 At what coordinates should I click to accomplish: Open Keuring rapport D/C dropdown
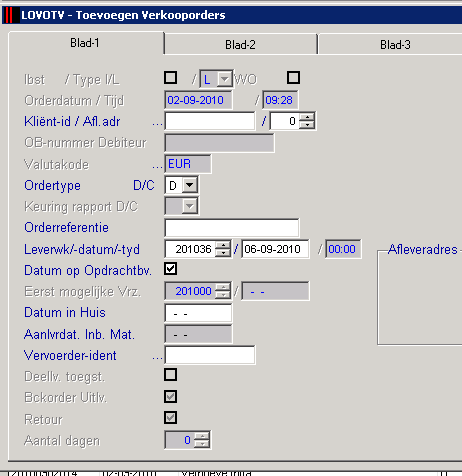click(190, 206)
